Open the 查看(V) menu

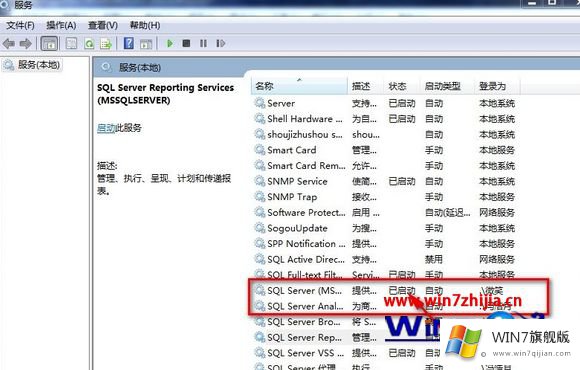tap(103, 25)
